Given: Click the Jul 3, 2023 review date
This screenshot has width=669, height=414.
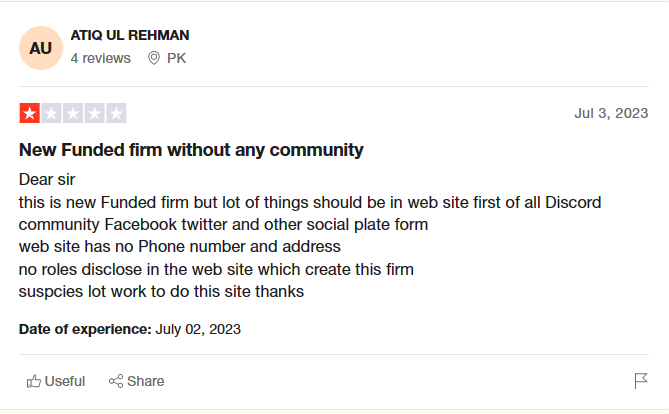Looking at the screenshot, I should tap(611, 113).
